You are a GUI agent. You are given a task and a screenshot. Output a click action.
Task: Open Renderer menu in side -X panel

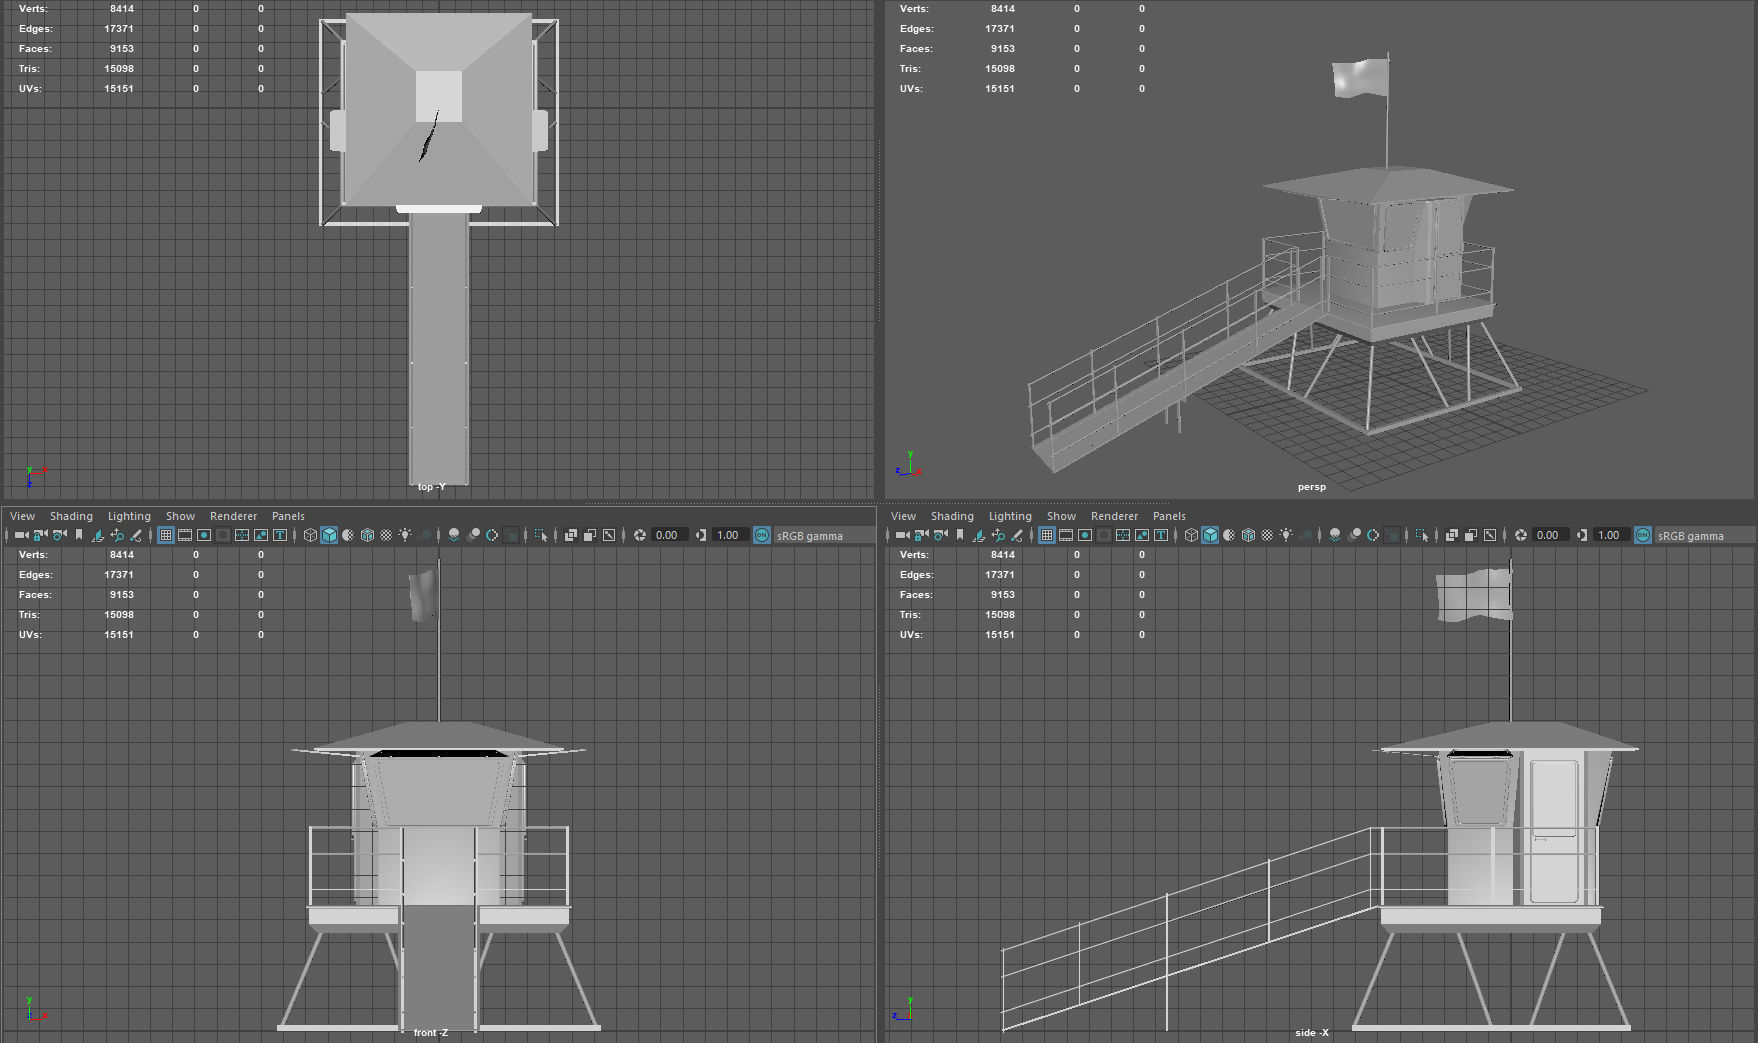[1114, 516]
